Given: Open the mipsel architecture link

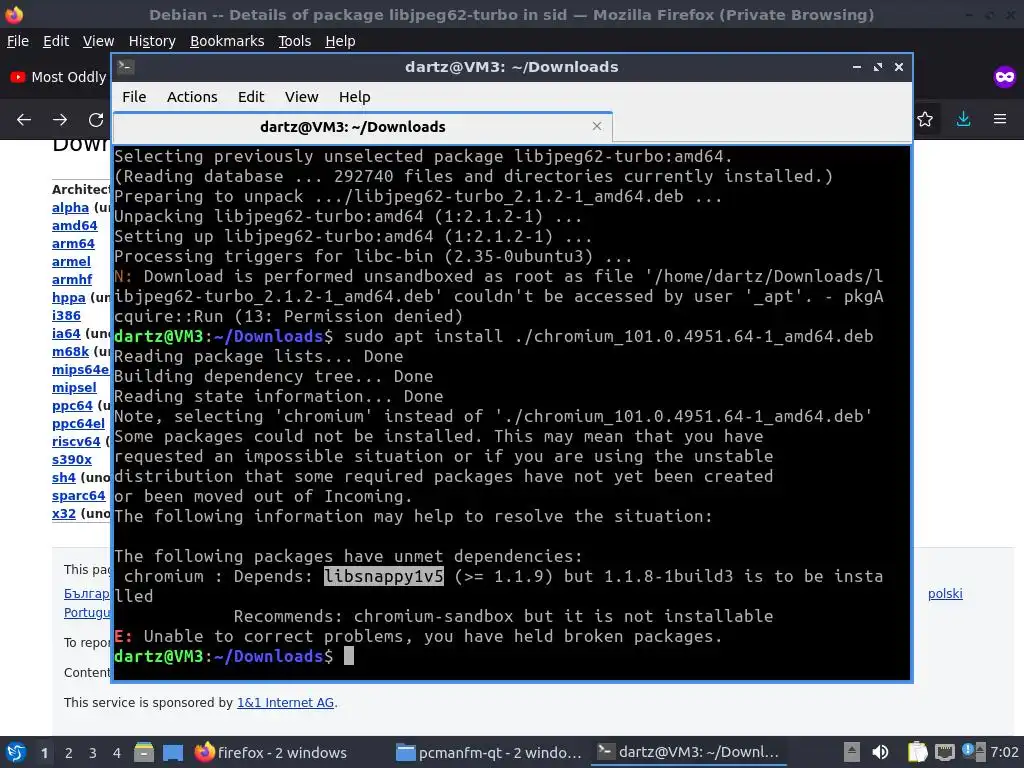Looking at the screenshot, I should [x=74, y=387].
